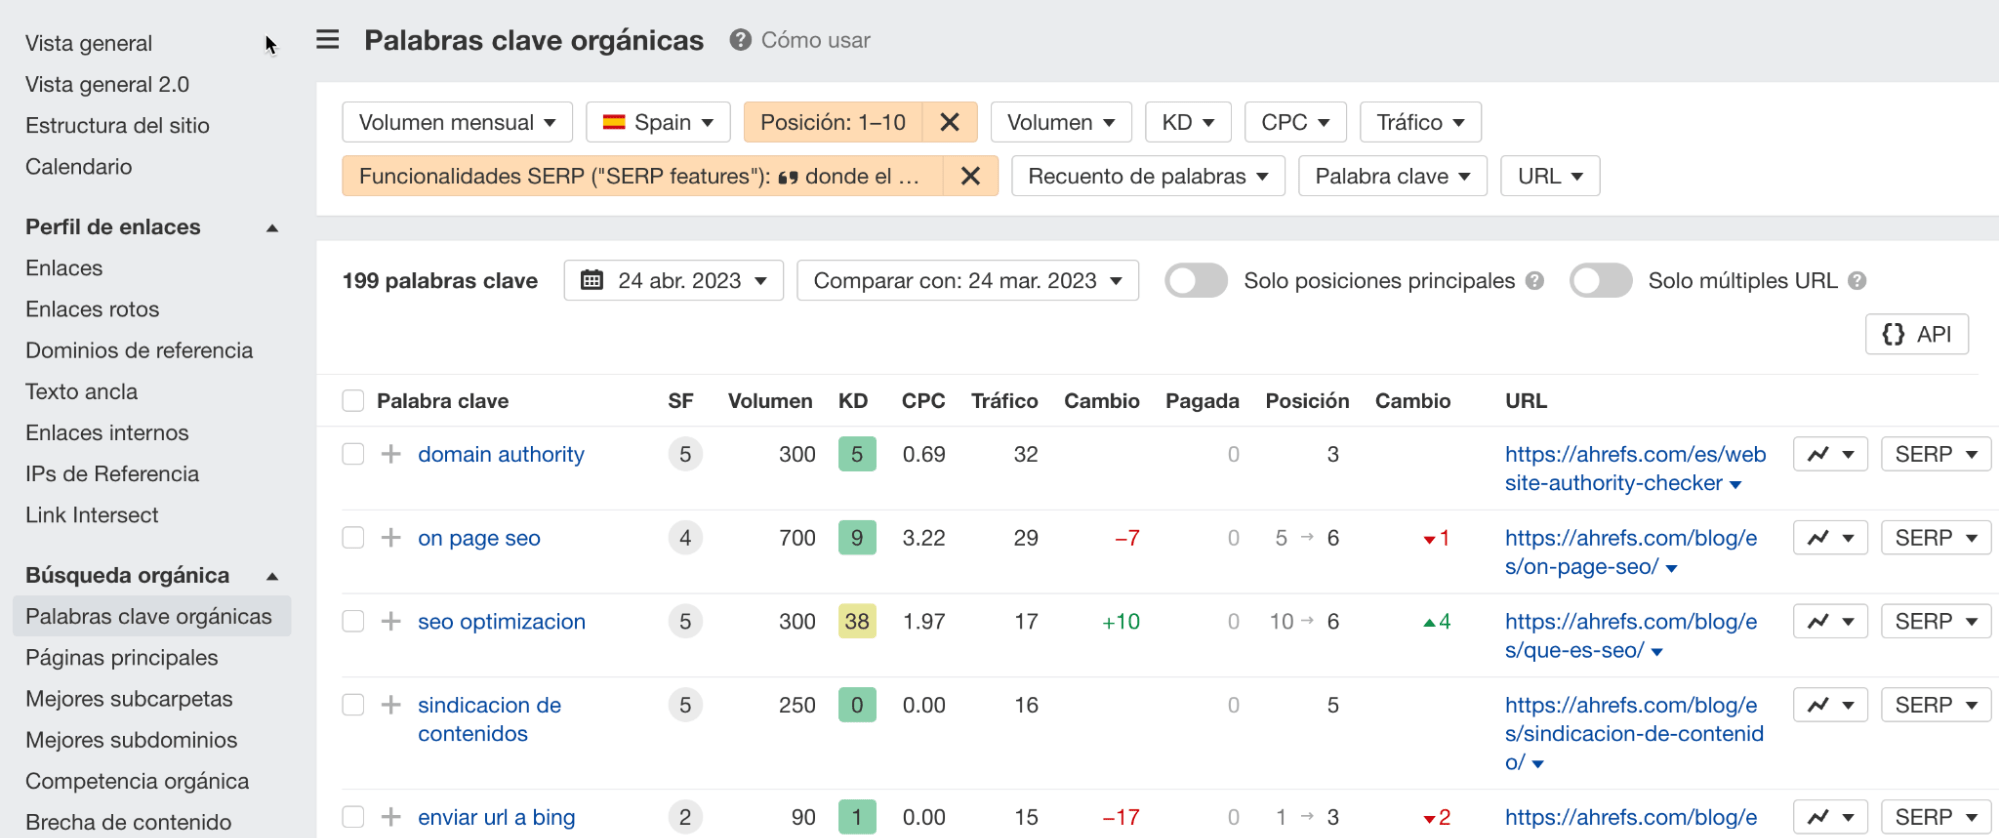The height and width of the screenshot is (839, 1999).
Task: Open the Spain country dropdown
Action: tap(658, 122)
